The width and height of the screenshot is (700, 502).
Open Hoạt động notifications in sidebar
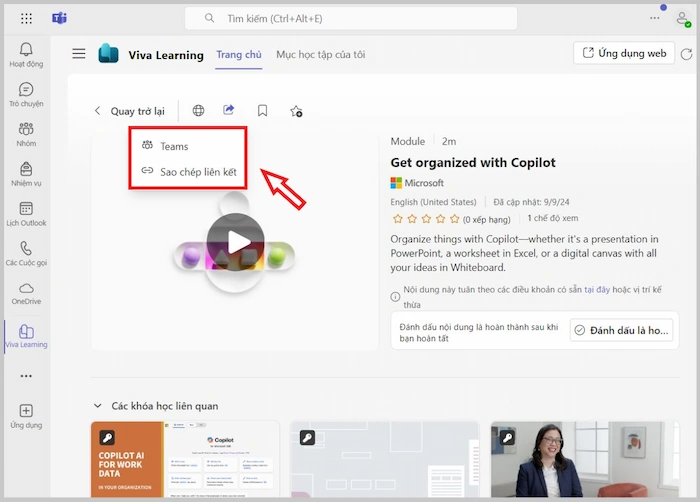pos(26,55)
